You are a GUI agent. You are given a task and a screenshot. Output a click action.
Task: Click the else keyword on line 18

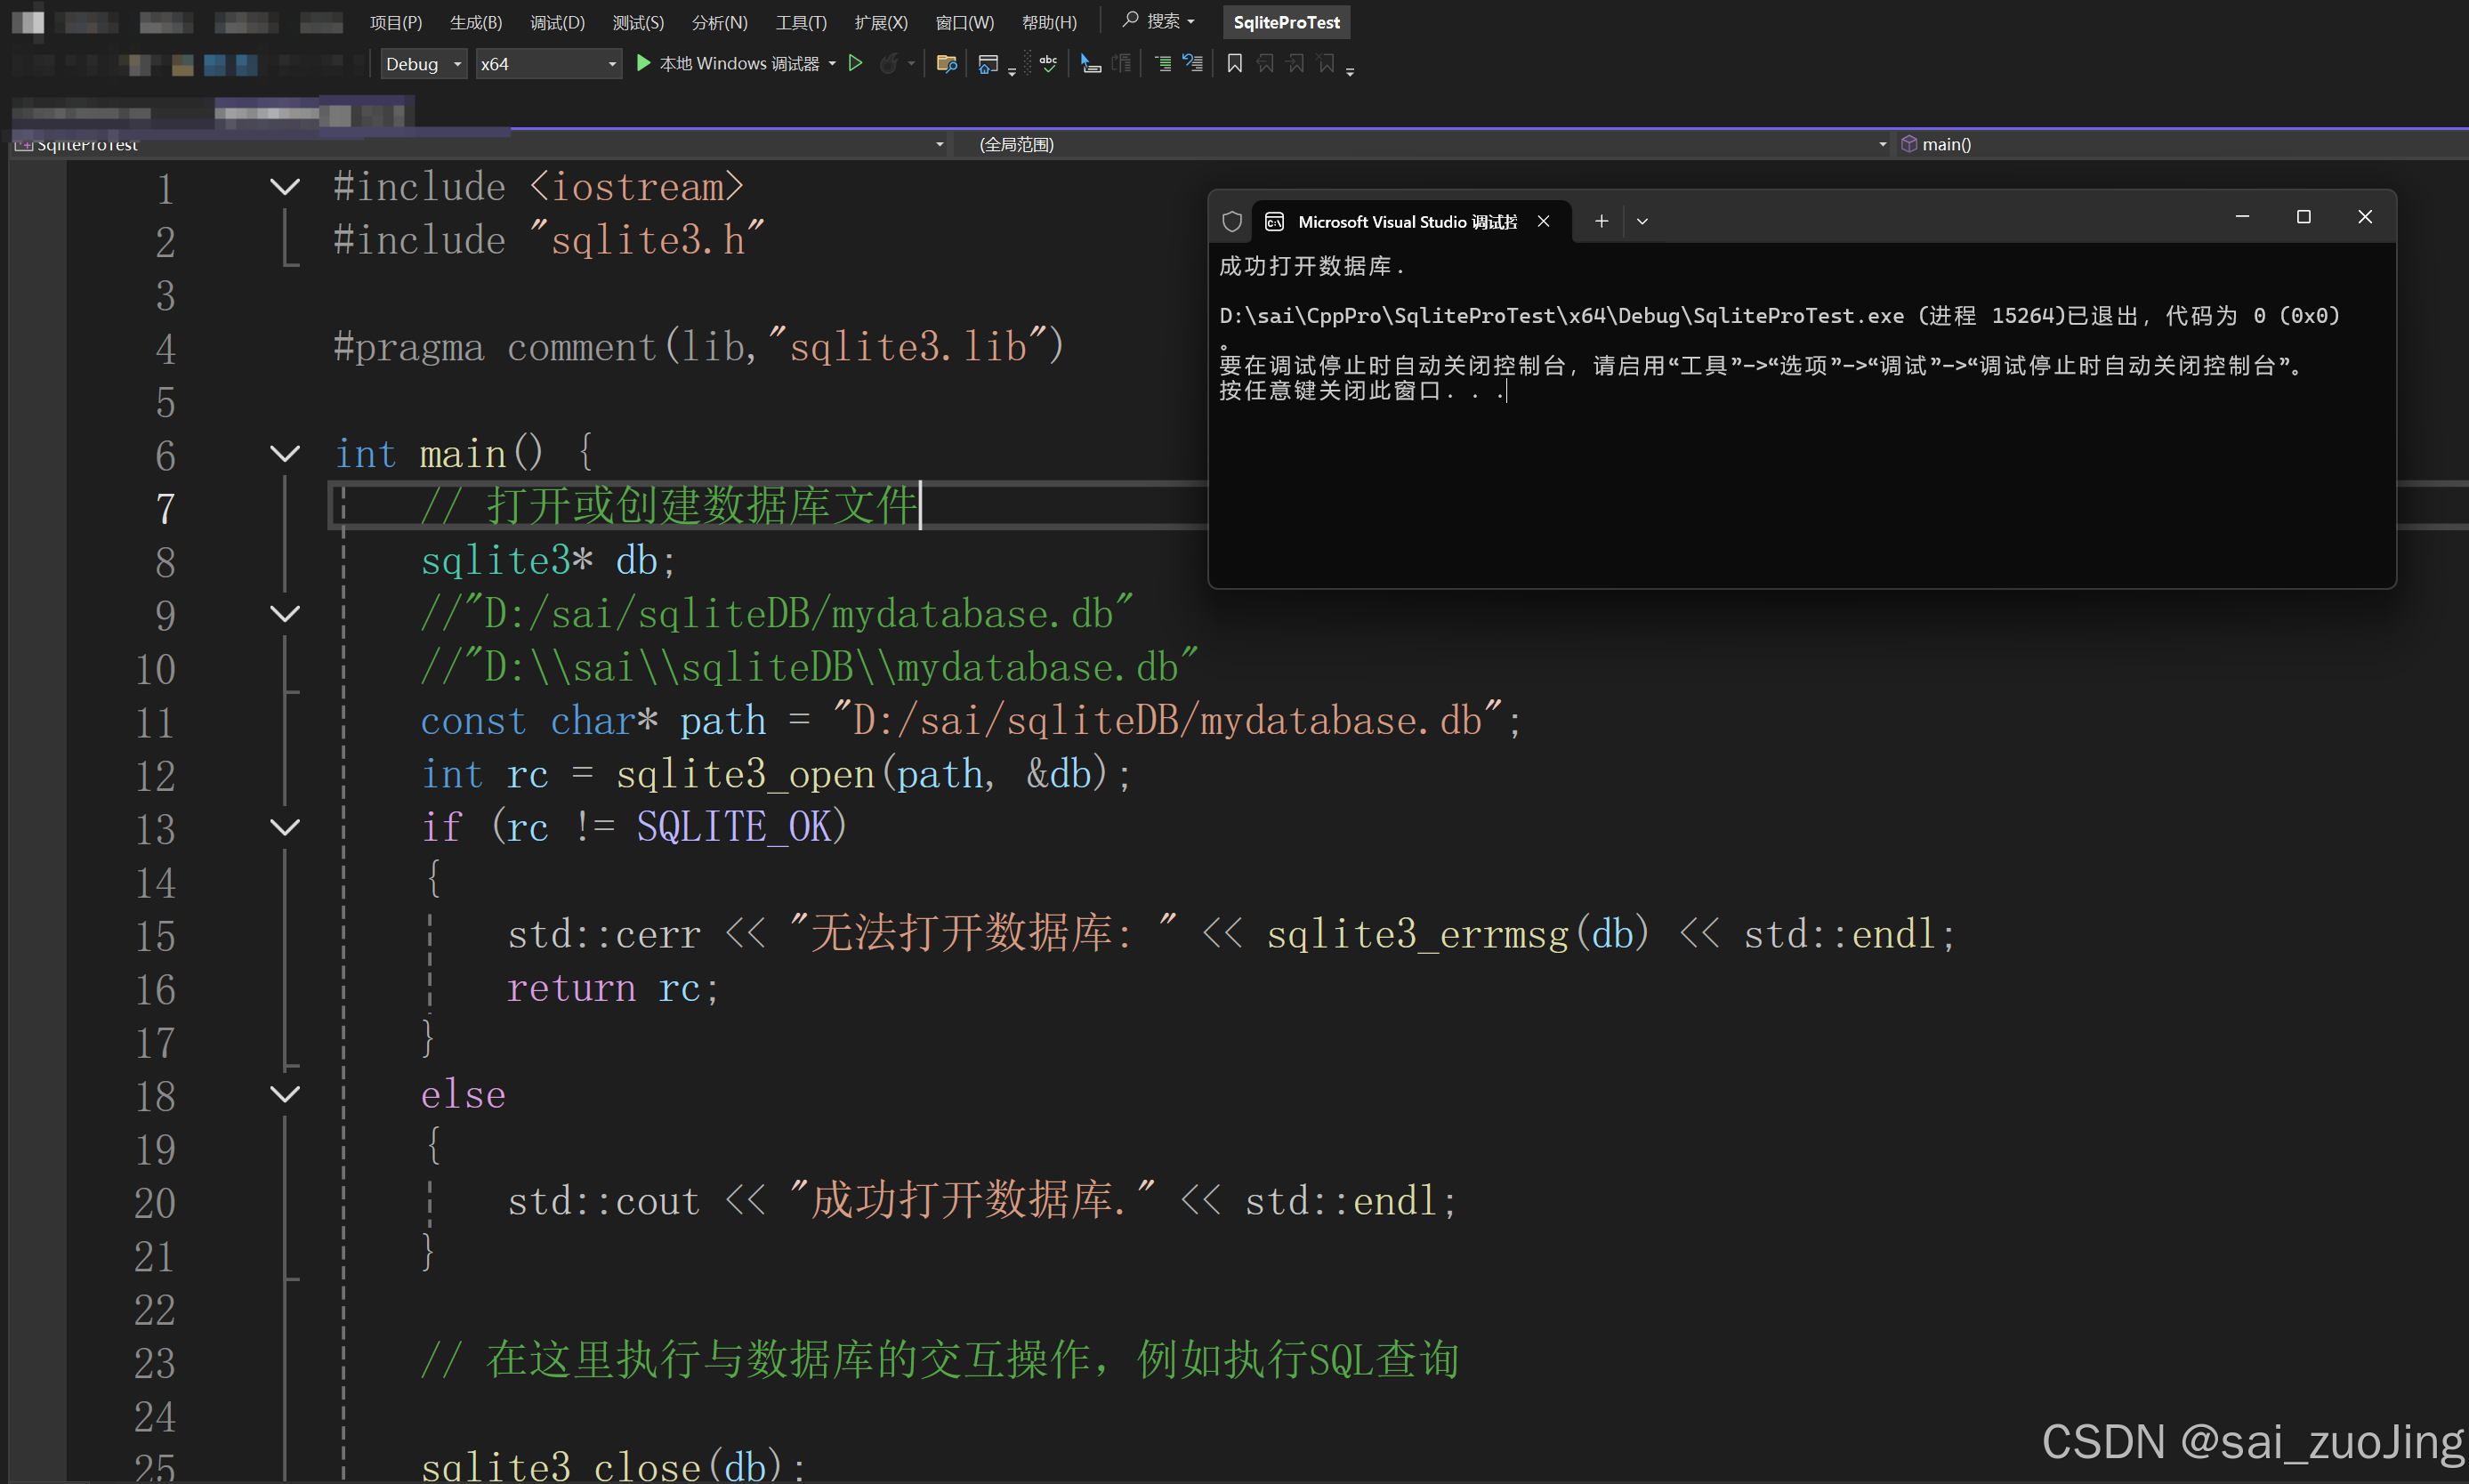pyautogui.click(x=463, y=1094)
